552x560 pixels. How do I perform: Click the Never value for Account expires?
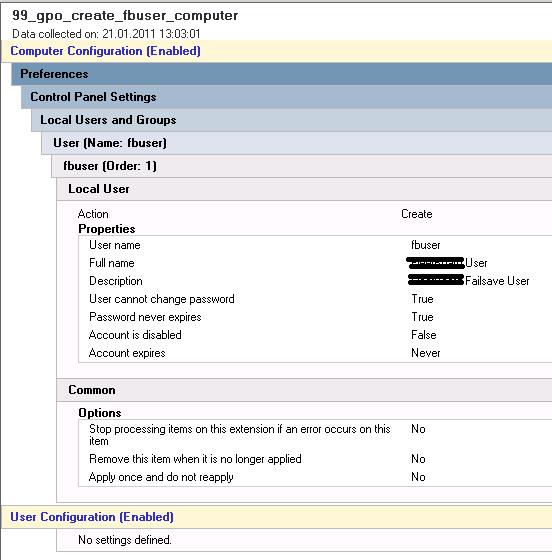[426, 353]
